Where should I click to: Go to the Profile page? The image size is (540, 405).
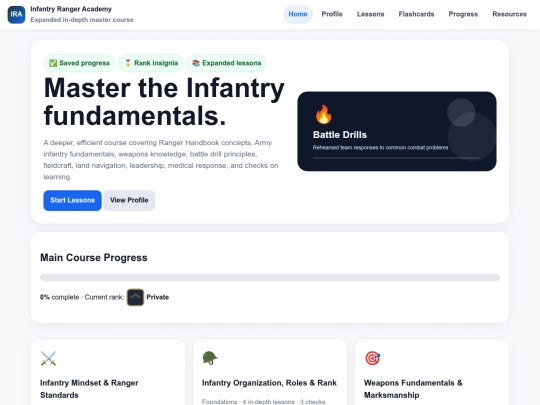pyautogui.click(x=332, y=14)
